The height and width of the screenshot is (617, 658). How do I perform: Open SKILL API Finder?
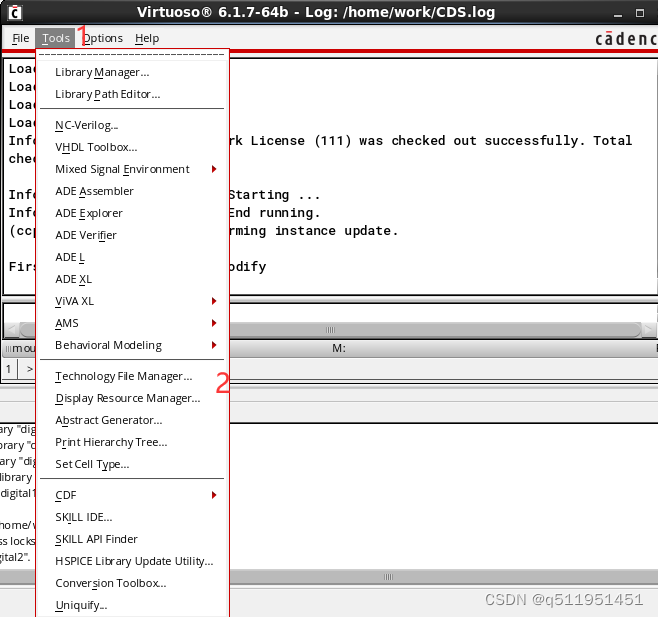pyautogui.click(x=132, y=539)
